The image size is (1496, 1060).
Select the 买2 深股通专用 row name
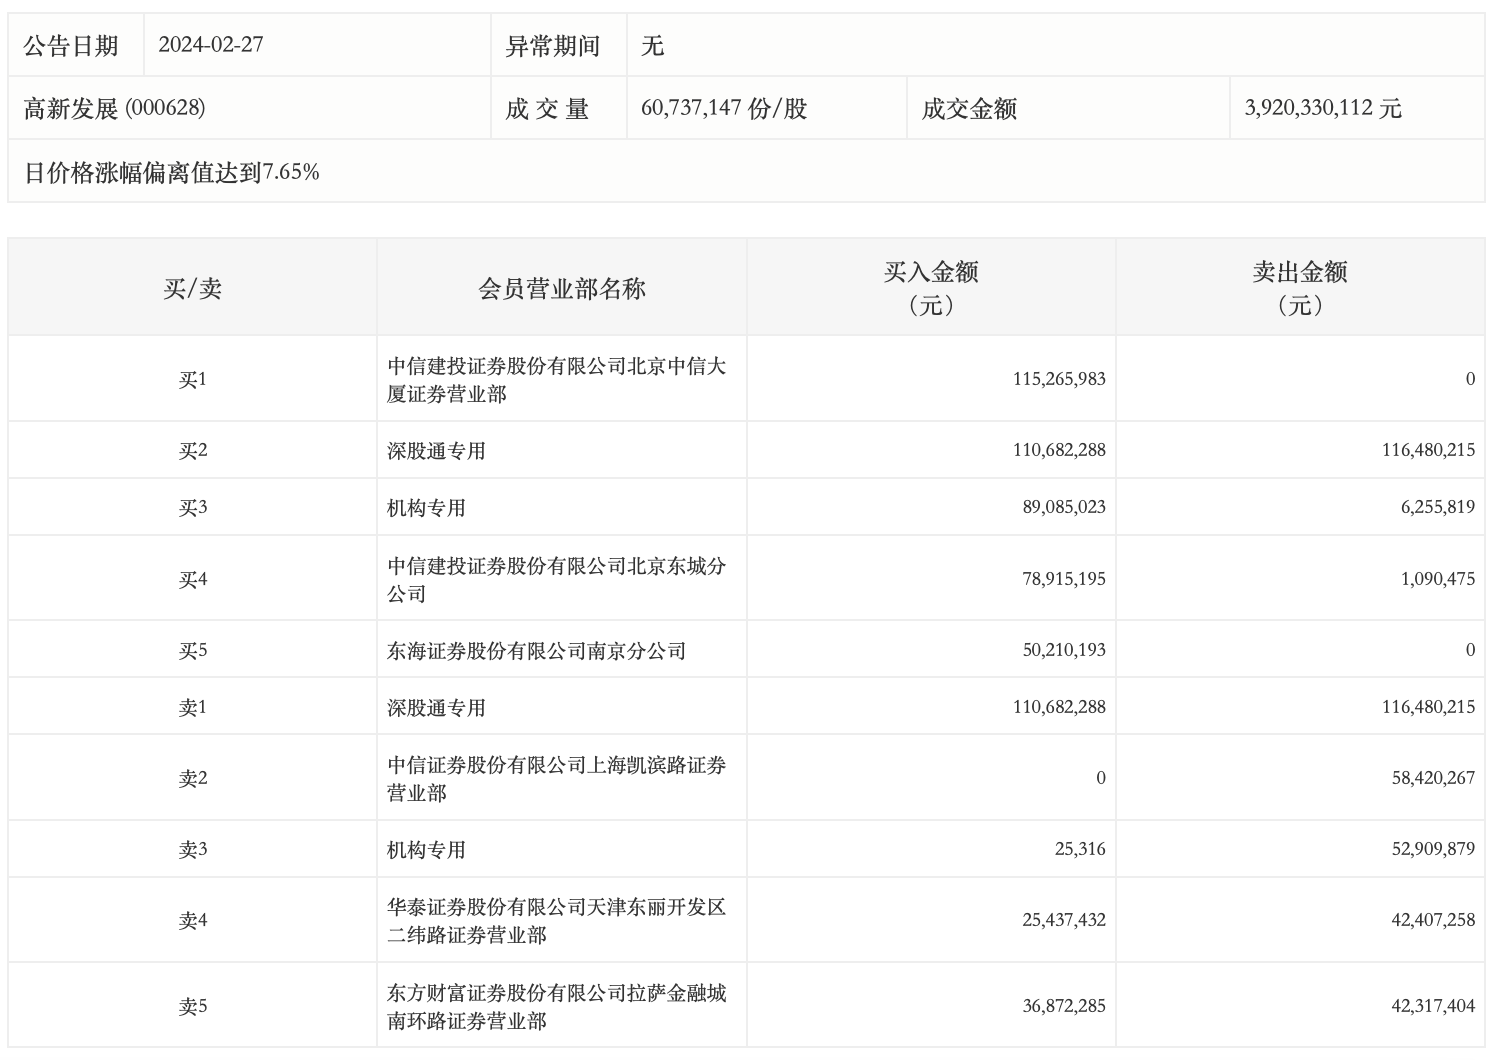coord(436,451)
